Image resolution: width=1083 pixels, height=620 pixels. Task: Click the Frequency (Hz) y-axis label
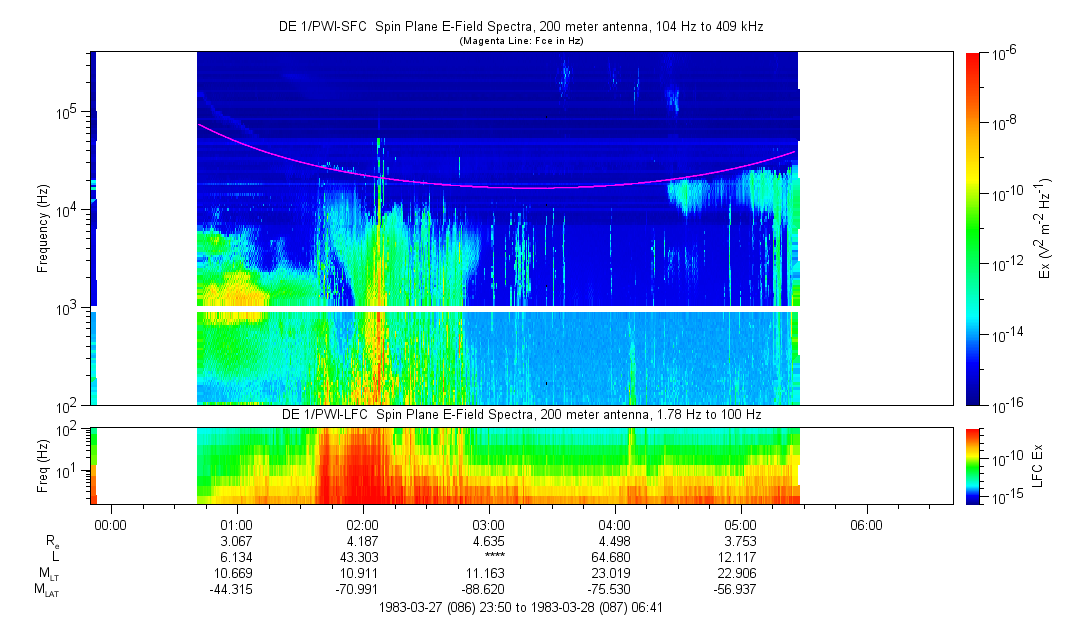point(43,229)
